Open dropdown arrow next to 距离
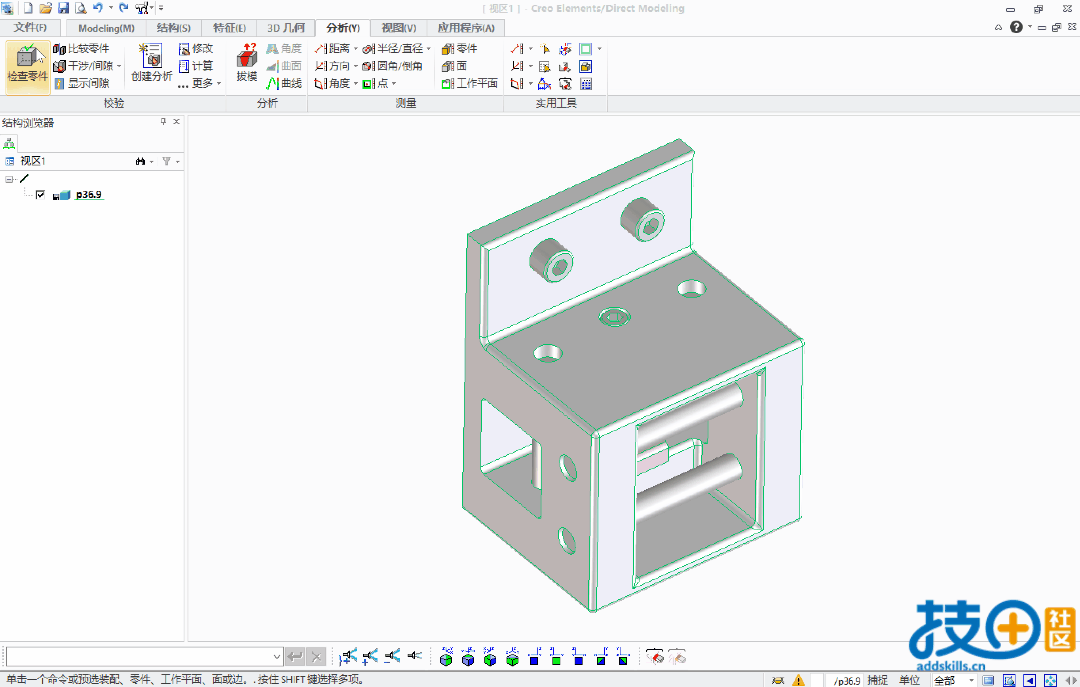 pos(355,49)
